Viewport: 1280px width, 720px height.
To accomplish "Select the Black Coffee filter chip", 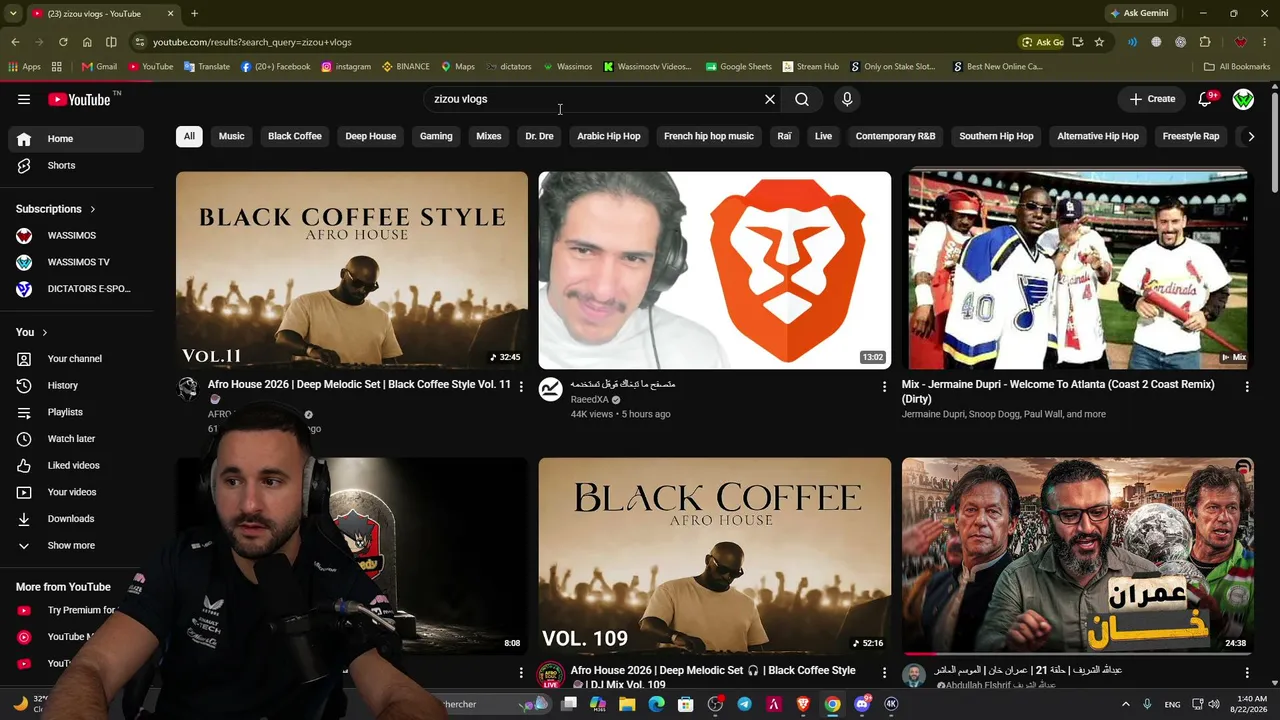I will (295, 136).
